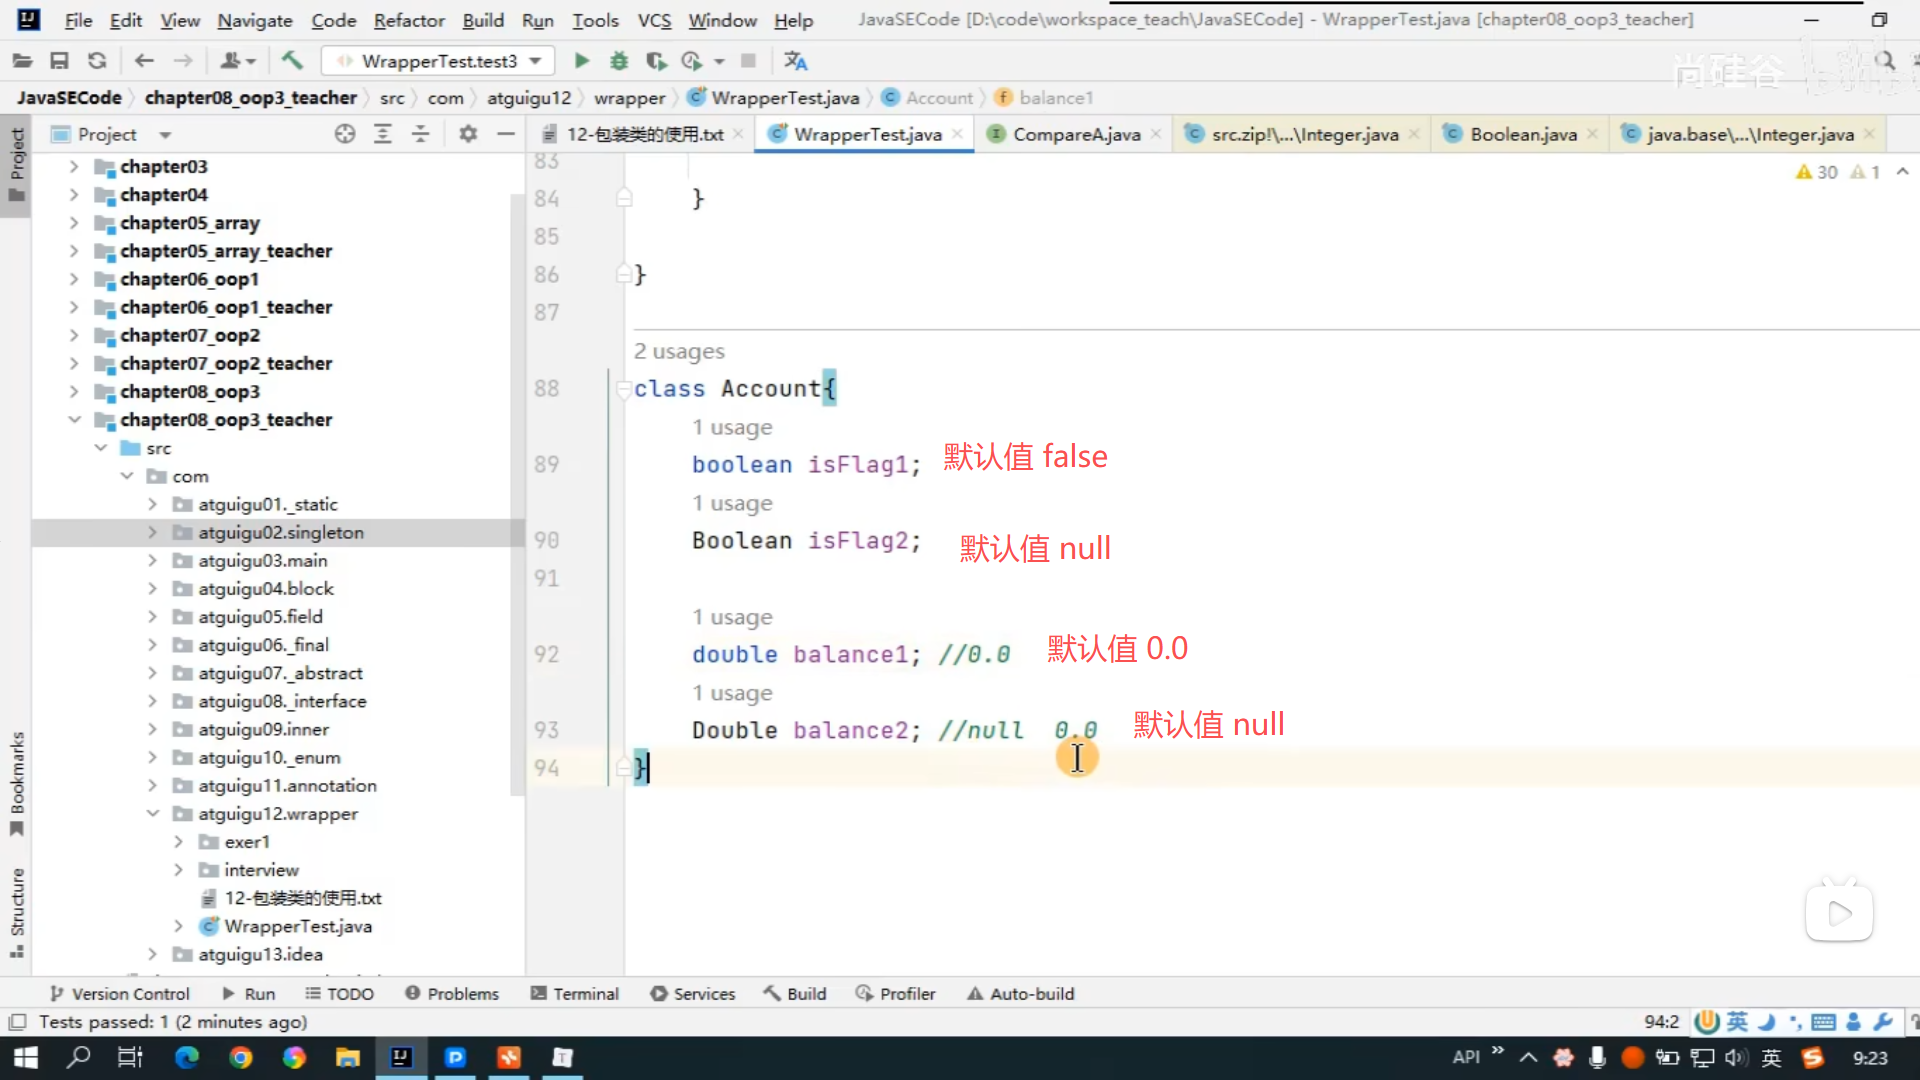The width and height of the screenshot is (1920, 1080).
Task: Click the Save All disk icon
Action: tap(59, 61)
